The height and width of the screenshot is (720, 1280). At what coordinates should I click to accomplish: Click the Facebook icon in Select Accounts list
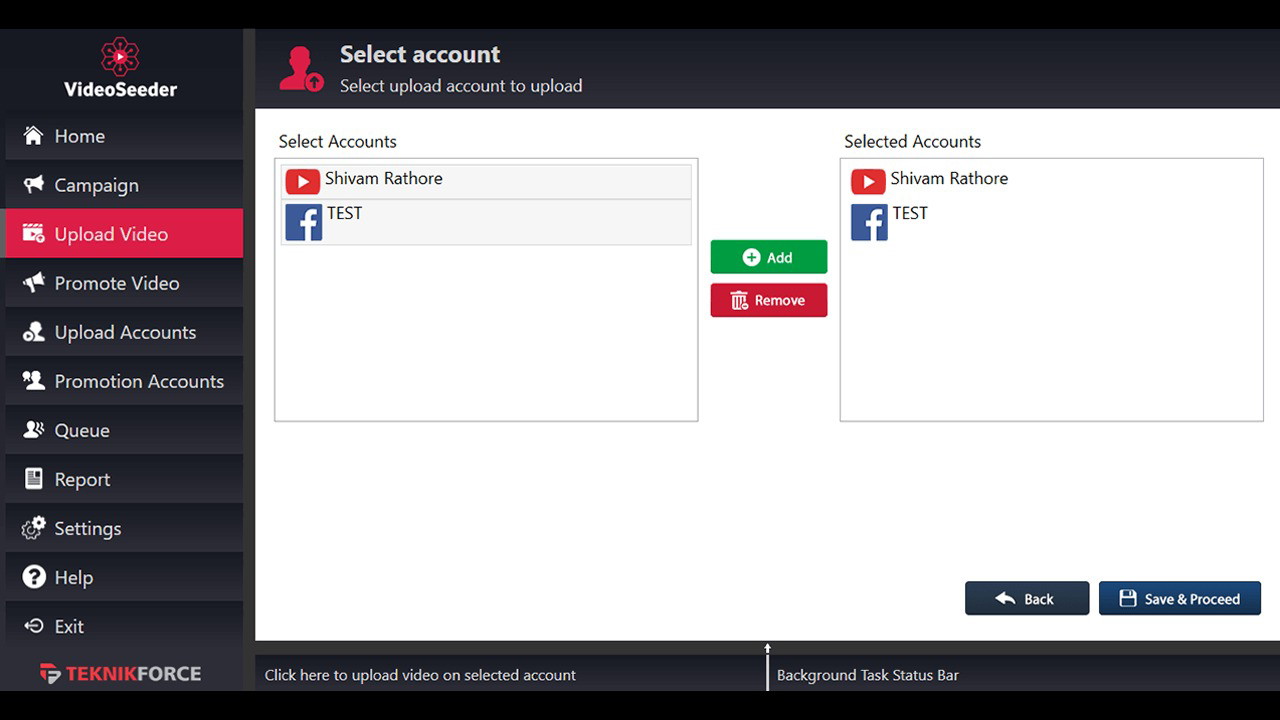(x=303, y=222)
